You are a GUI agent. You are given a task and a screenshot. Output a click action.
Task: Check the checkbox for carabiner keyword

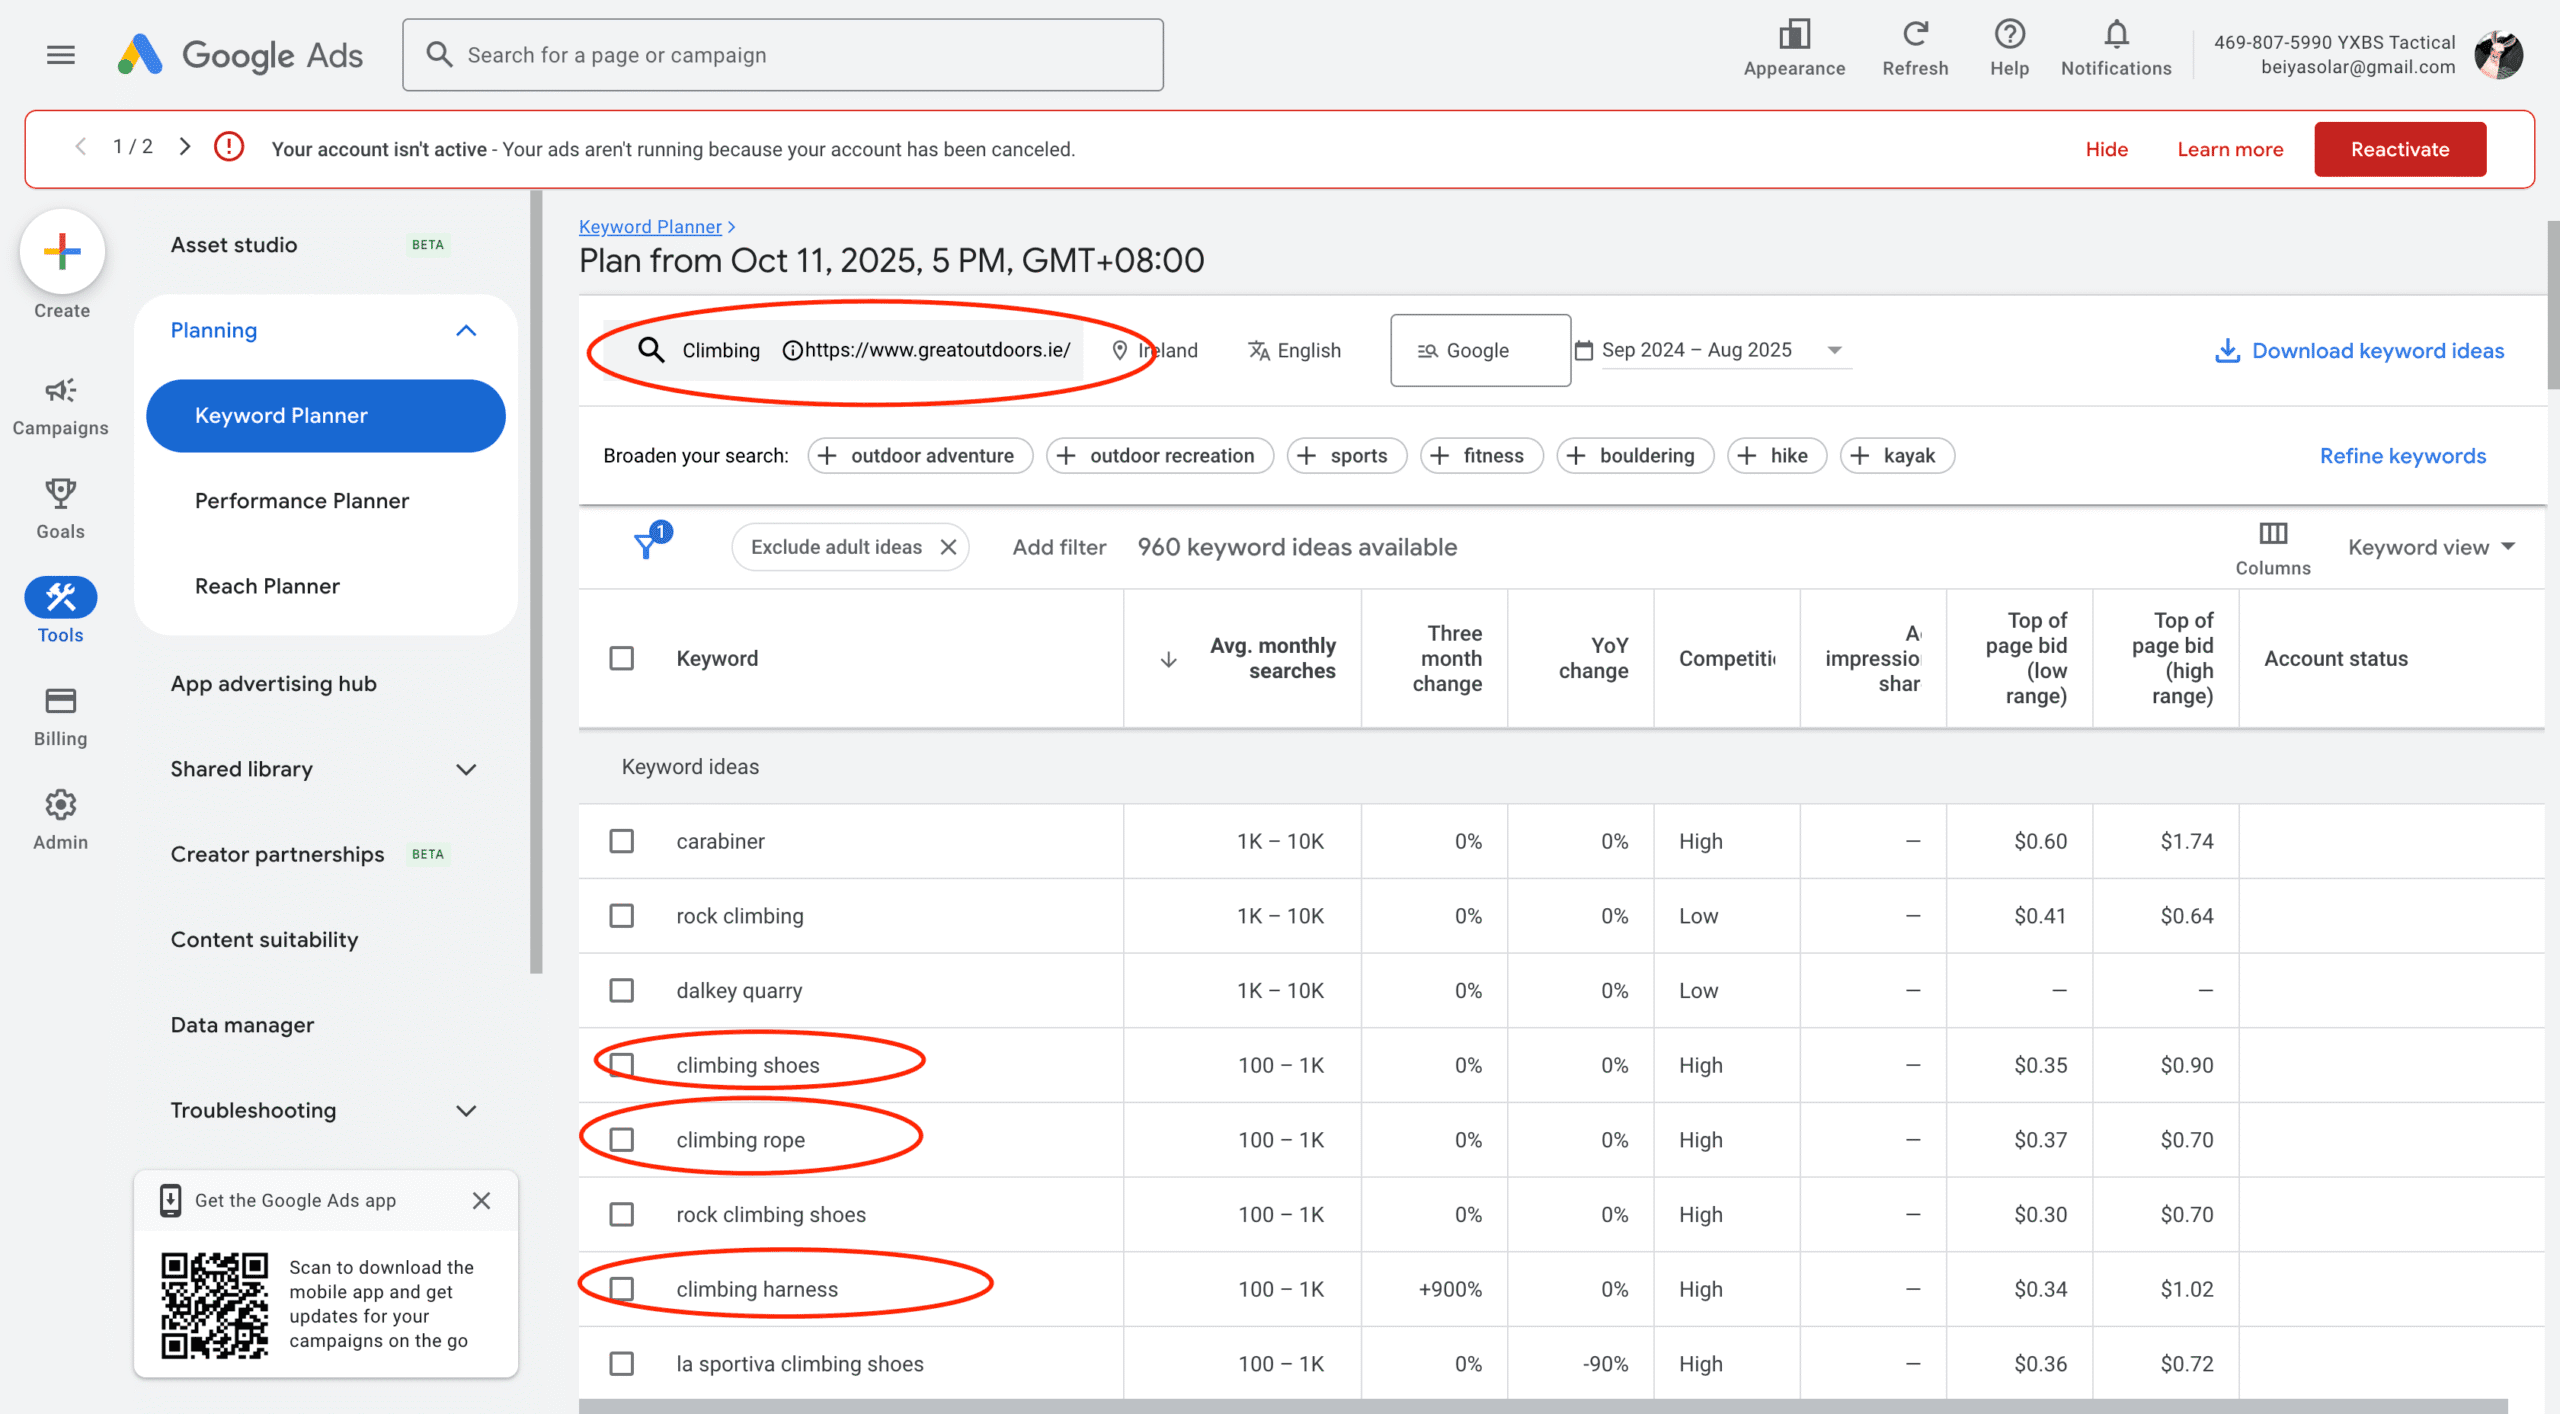(621, 841)
